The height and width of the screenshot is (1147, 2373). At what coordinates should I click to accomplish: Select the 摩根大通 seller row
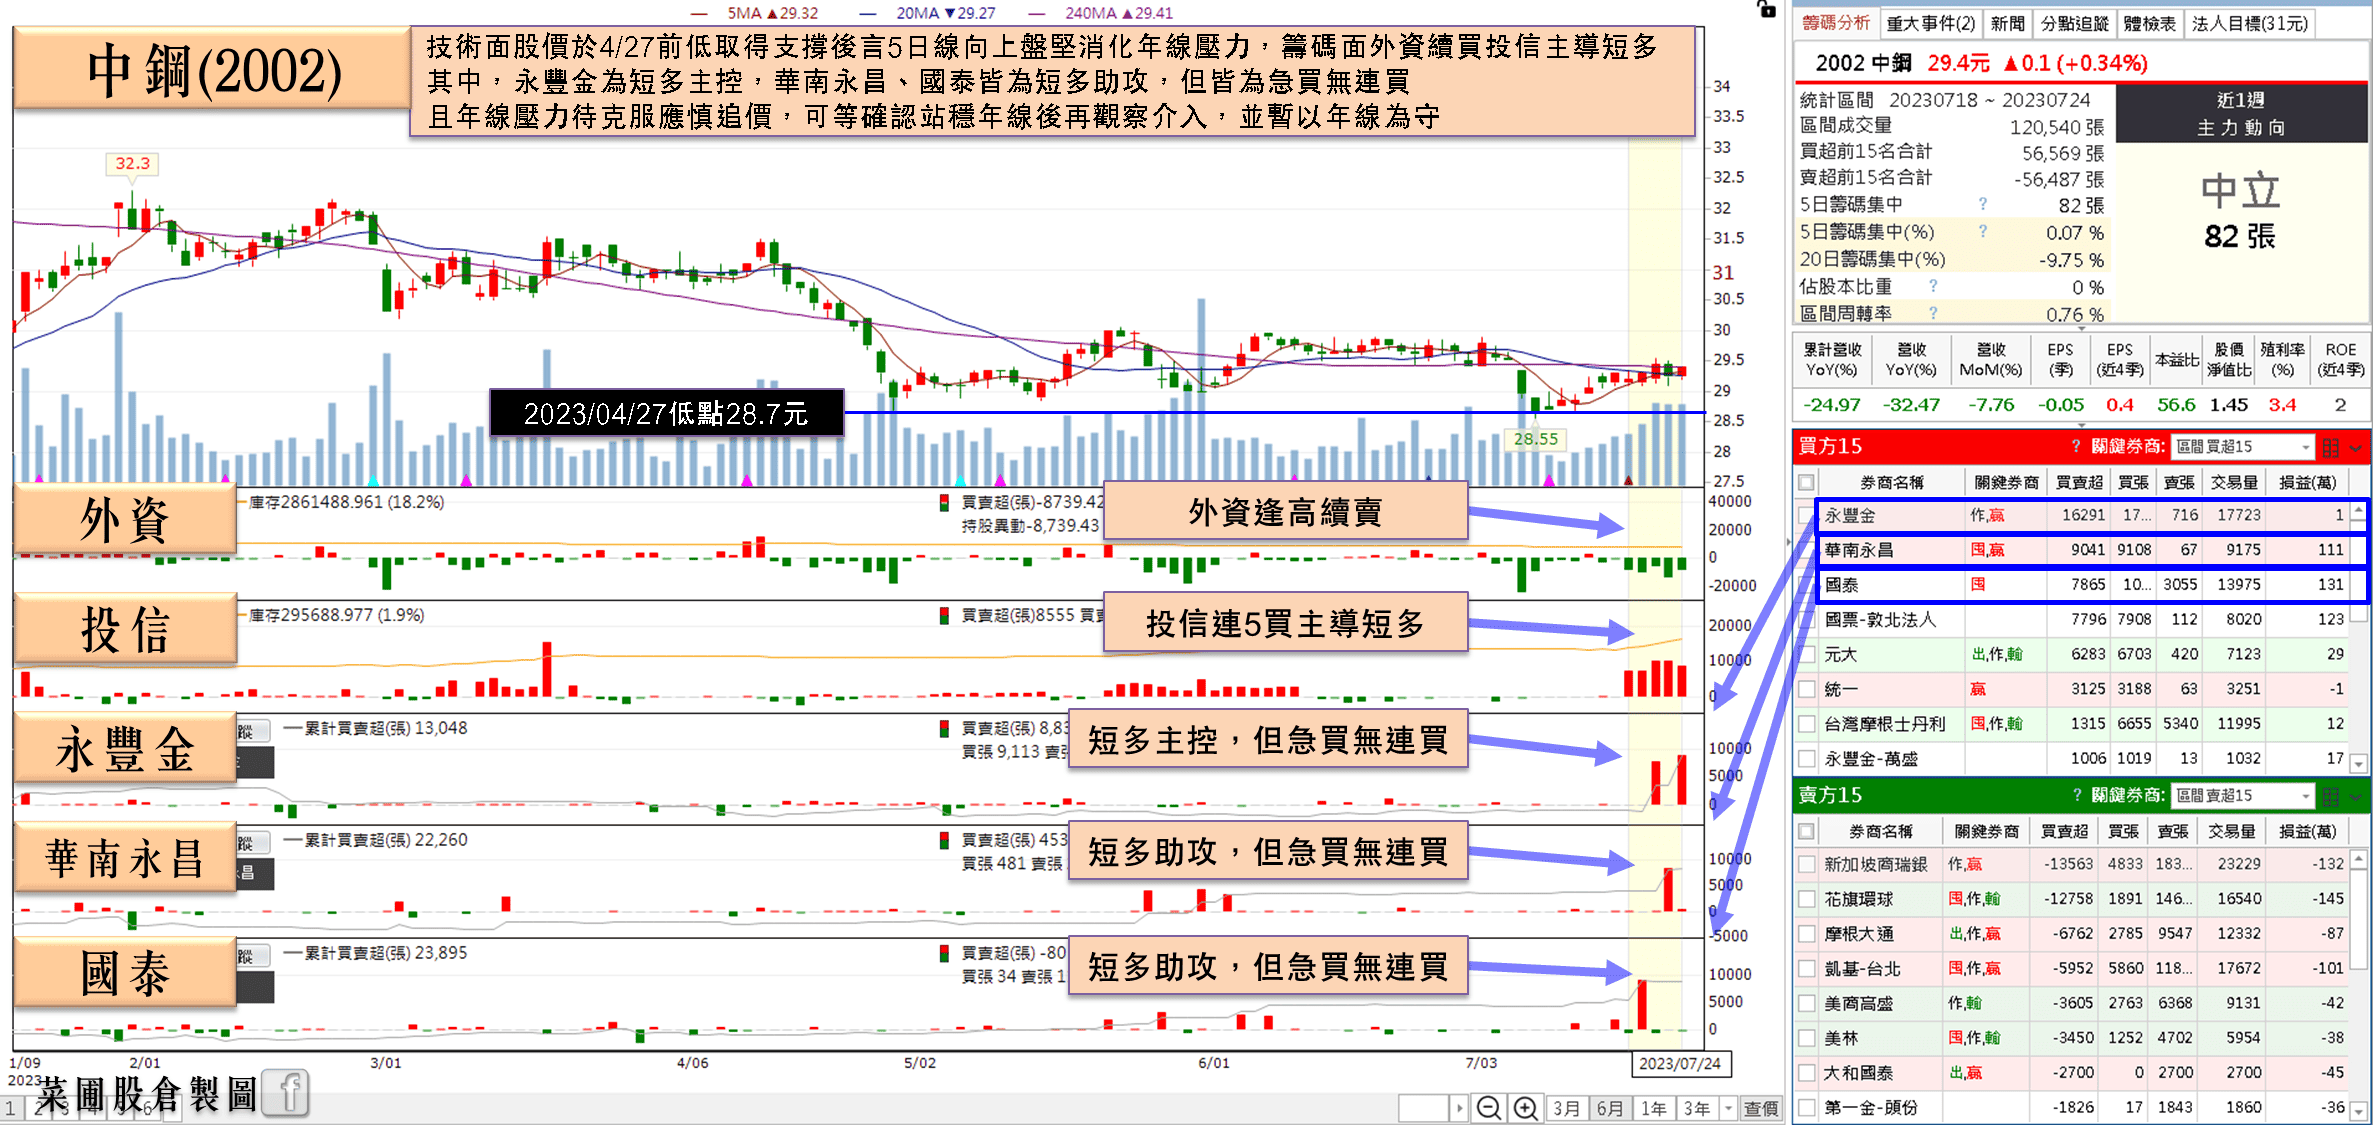2070,933
